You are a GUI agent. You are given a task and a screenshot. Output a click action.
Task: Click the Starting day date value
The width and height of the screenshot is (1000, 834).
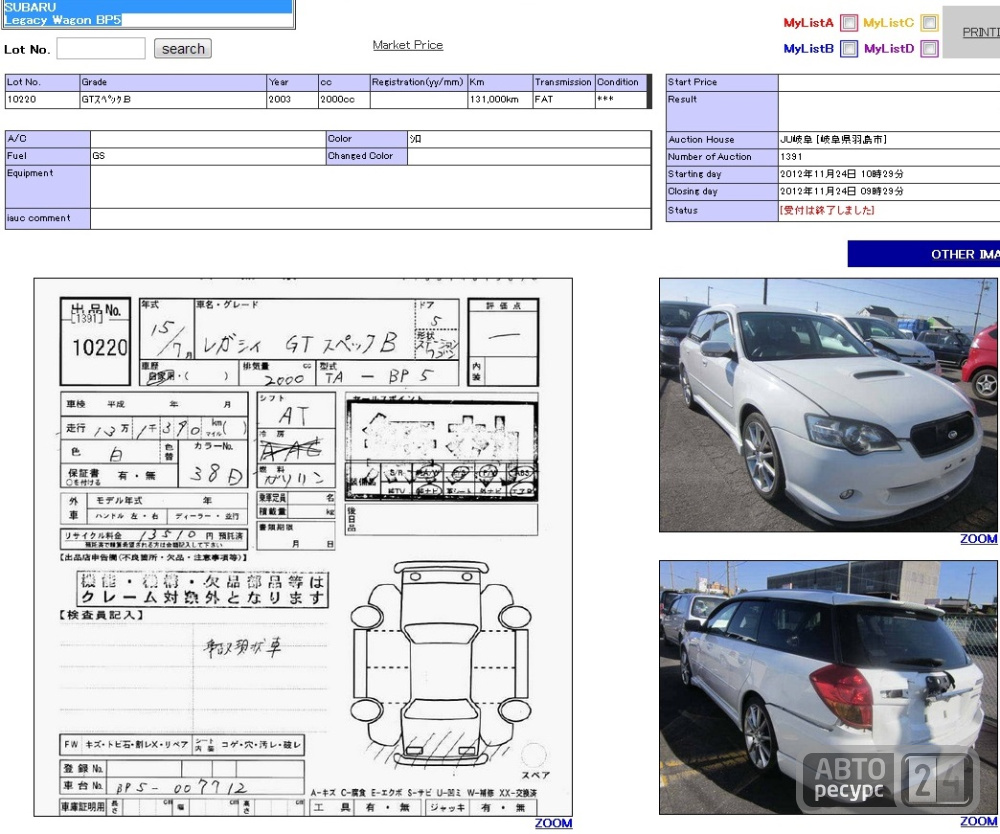841,174
